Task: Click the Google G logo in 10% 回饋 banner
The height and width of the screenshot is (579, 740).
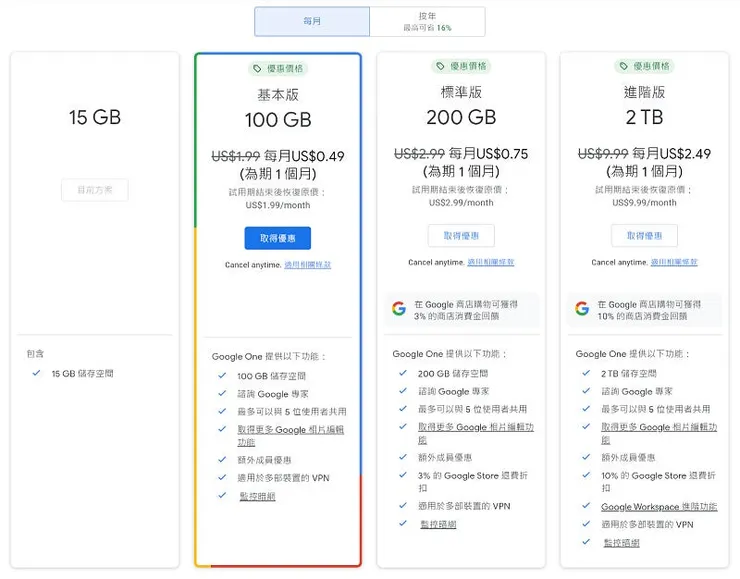Action: coord(582,309)
